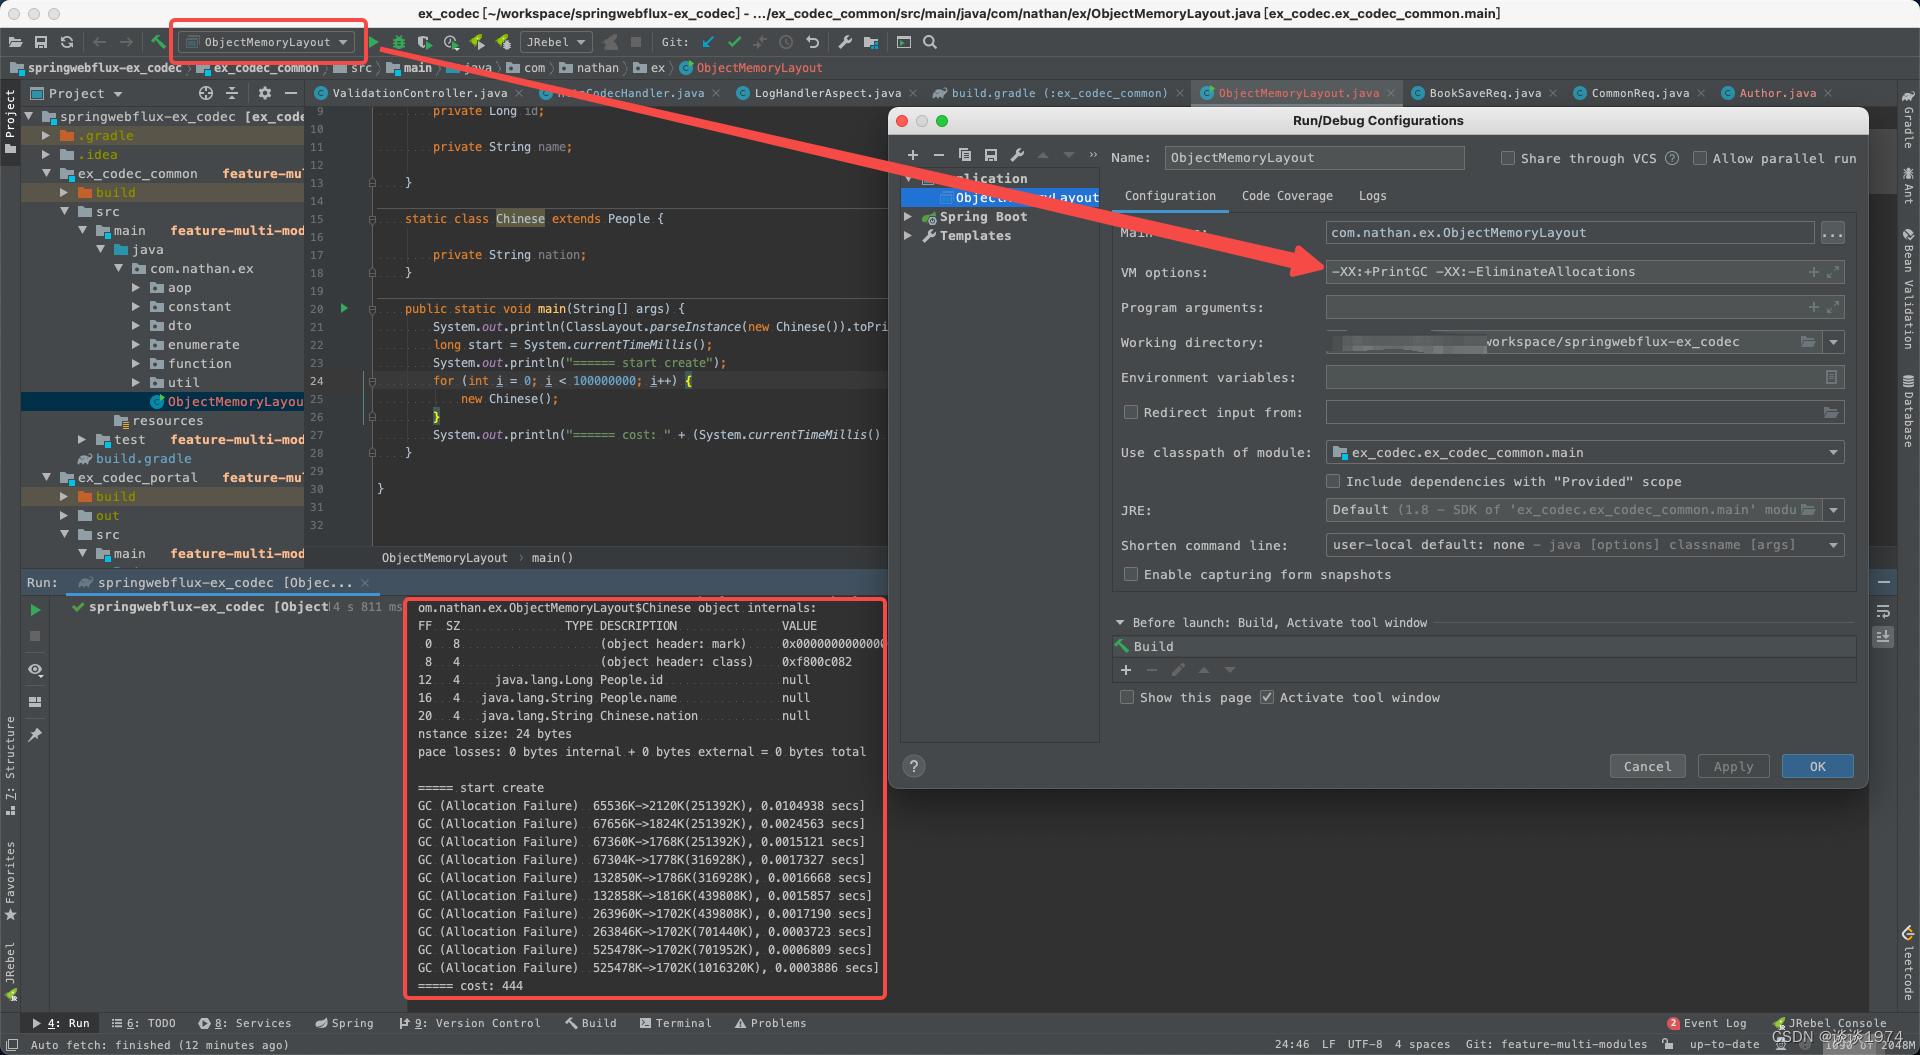Expand Spring Boot configurations node
This screenshot has height=1055, width=1920.
coord(908,217)
